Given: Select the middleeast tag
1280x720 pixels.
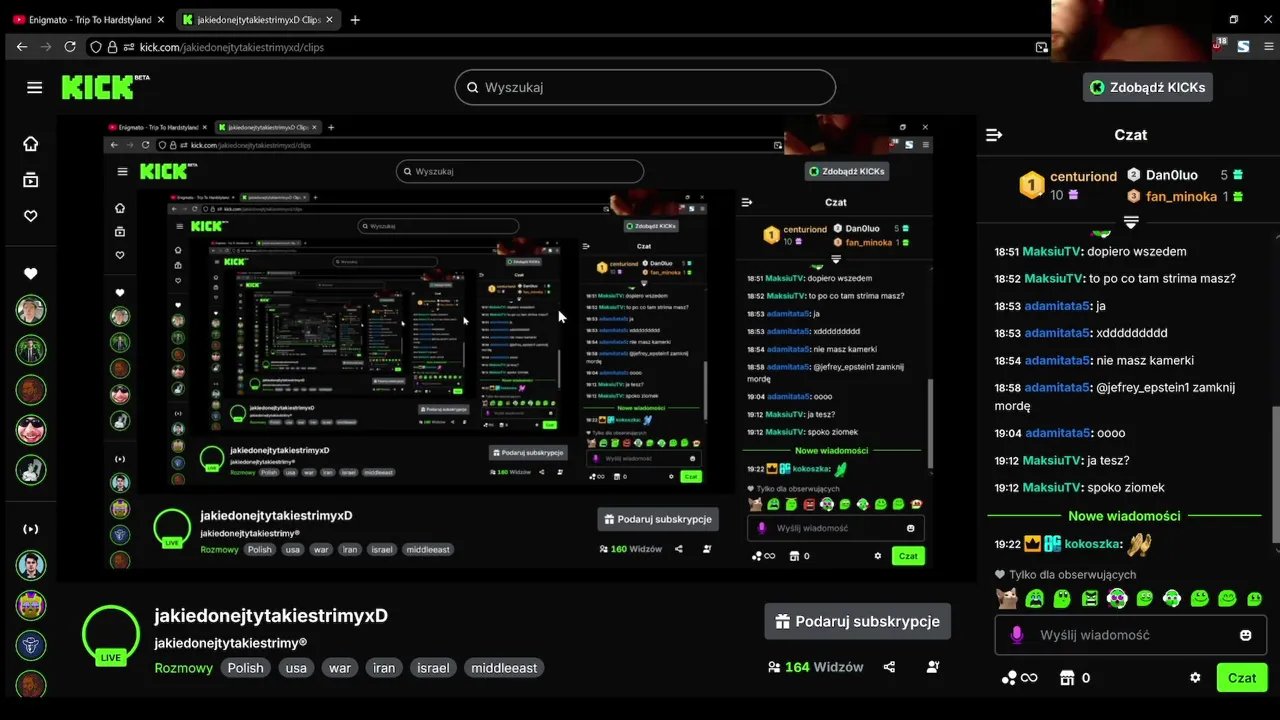Looking at the screenshot, I should point(504,668).
